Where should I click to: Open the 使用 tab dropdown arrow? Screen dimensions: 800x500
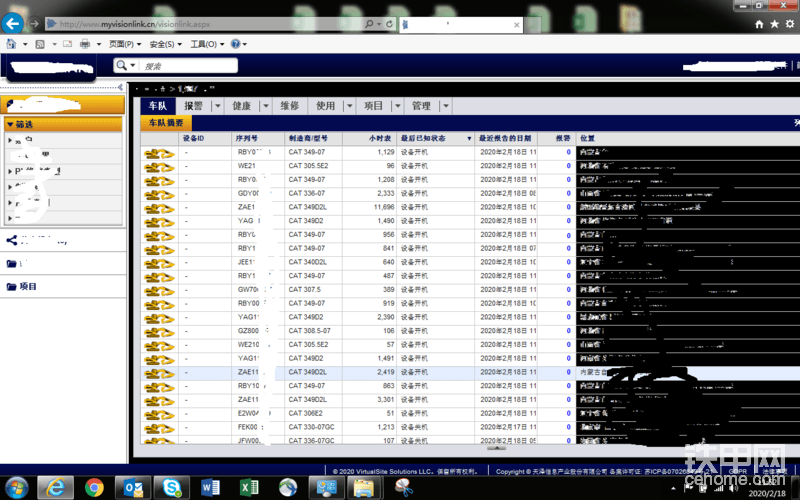click(x=350, y=106)
